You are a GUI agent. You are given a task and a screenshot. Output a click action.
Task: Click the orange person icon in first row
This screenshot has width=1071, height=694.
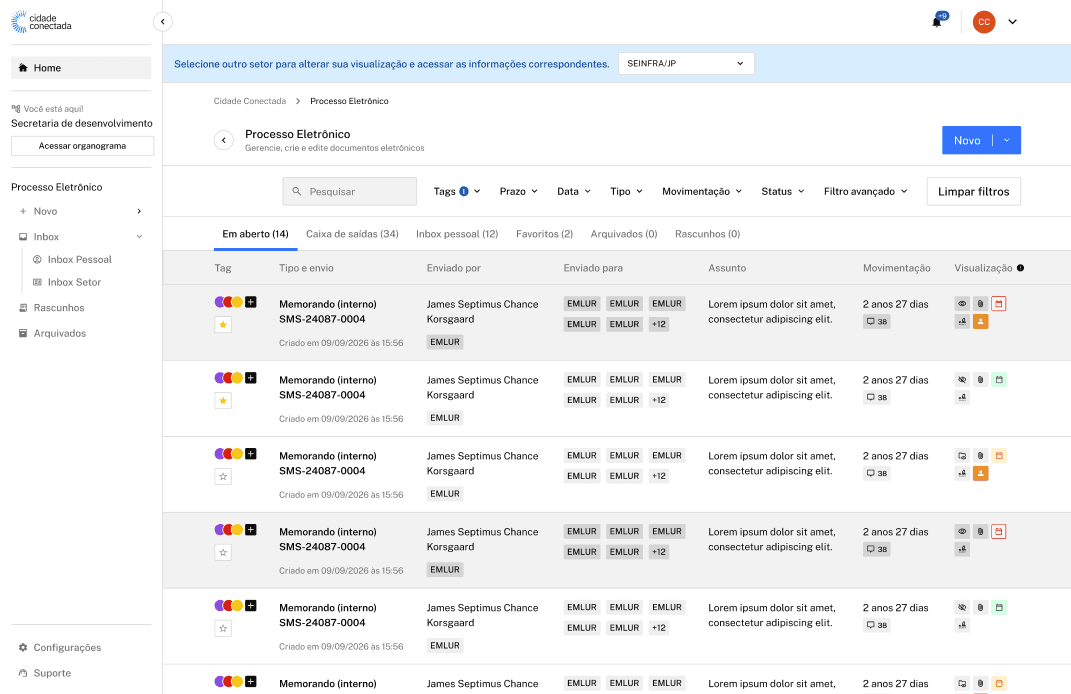tap(981, 322)
